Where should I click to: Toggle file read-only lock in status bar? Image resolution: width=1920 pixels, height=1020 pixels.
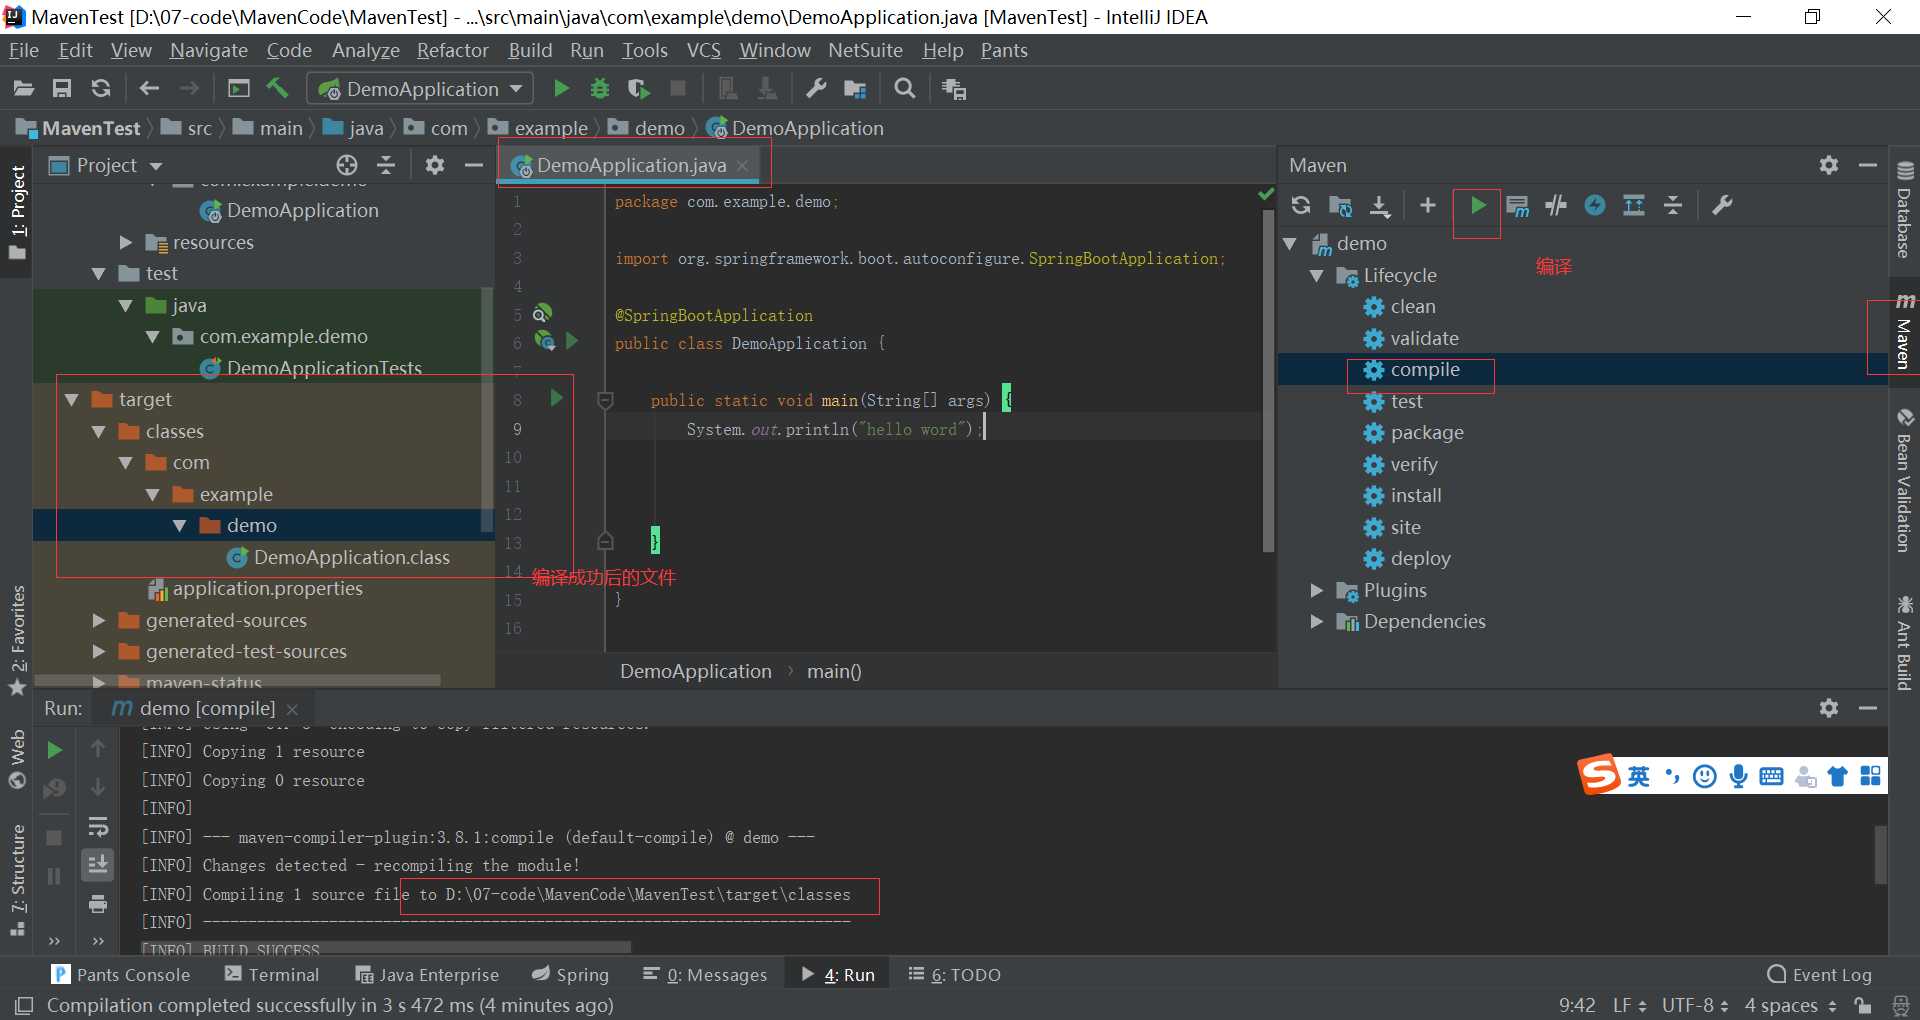tap(1862, 1005)
